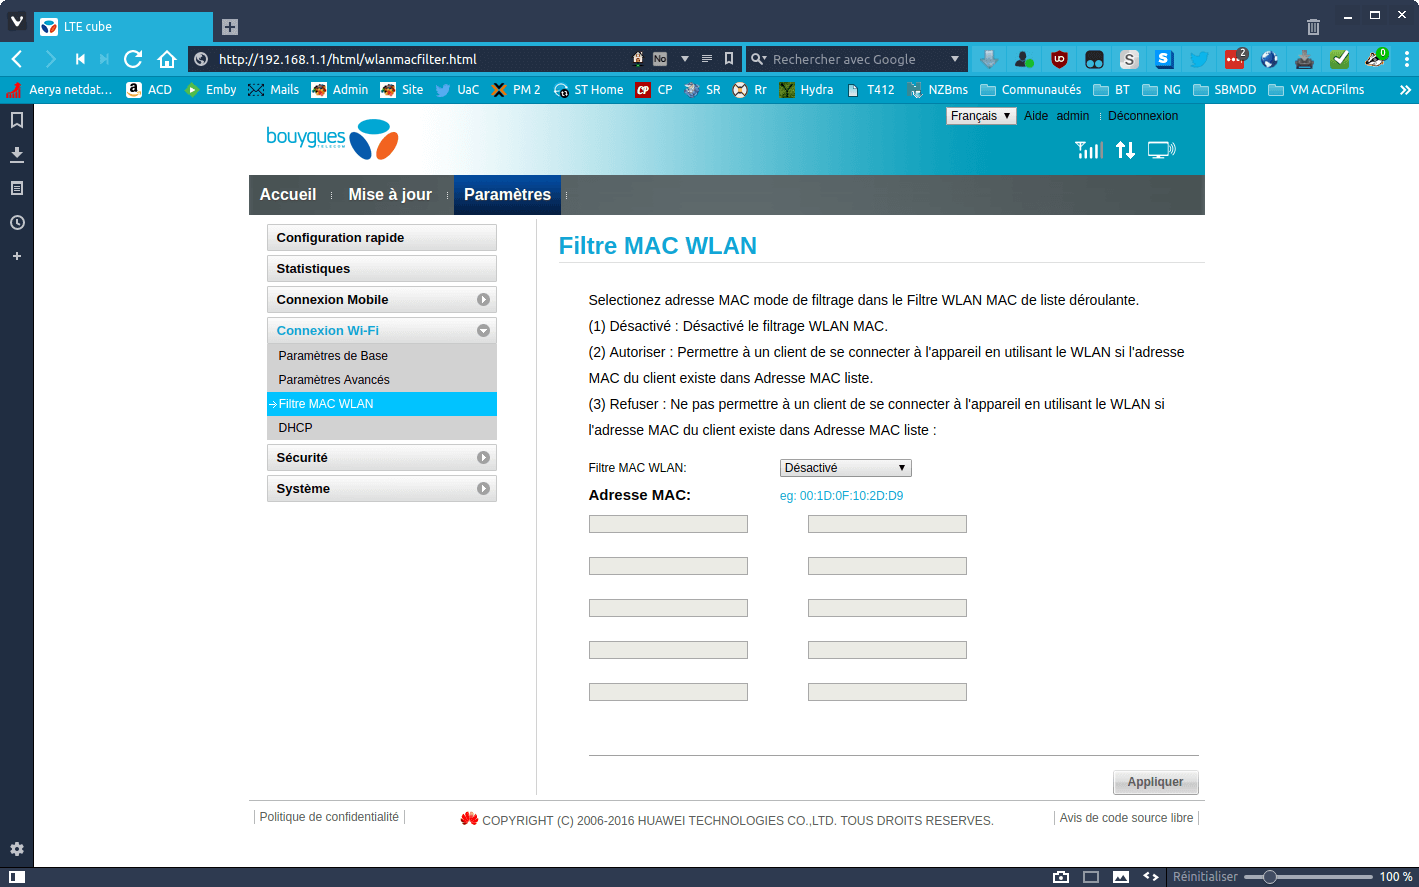This screenshot has width=1419, height=887.
Task: Click the Appliquer button
Action: pyautogui.click(x=1155, y=782)
